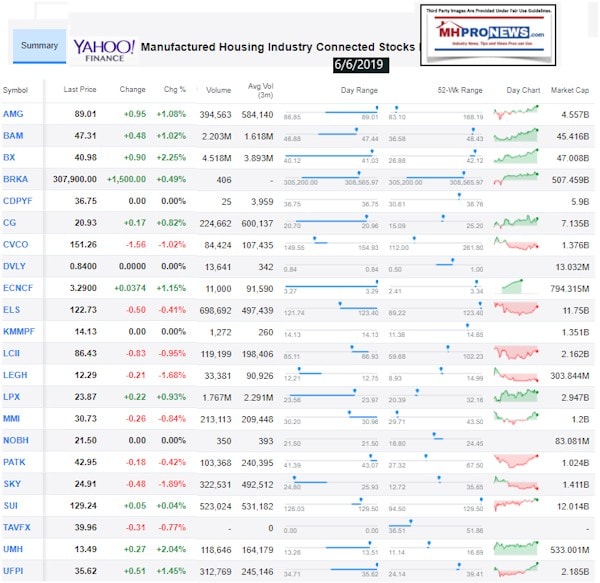Open the LCII ticker link
Screen dimensions: 600x583
point(11,353)
